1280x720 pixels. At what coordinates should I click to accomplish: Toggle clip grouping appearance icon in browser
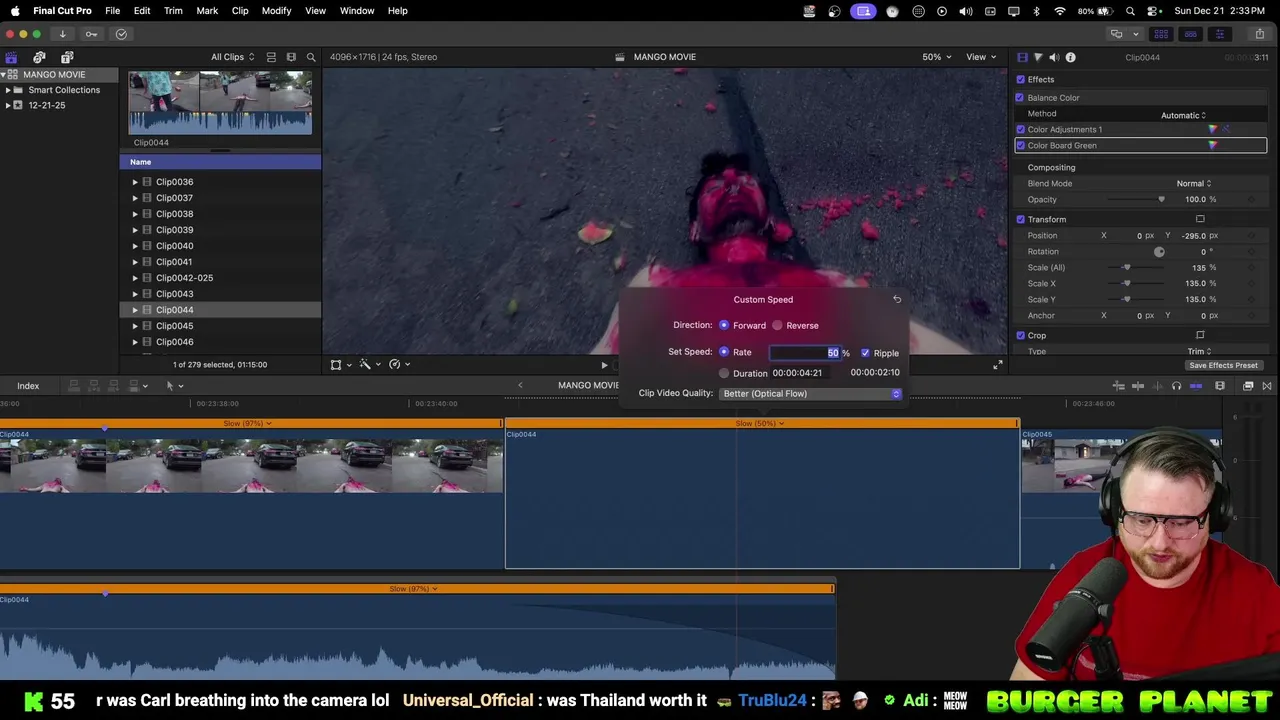[x=271, y=57]
